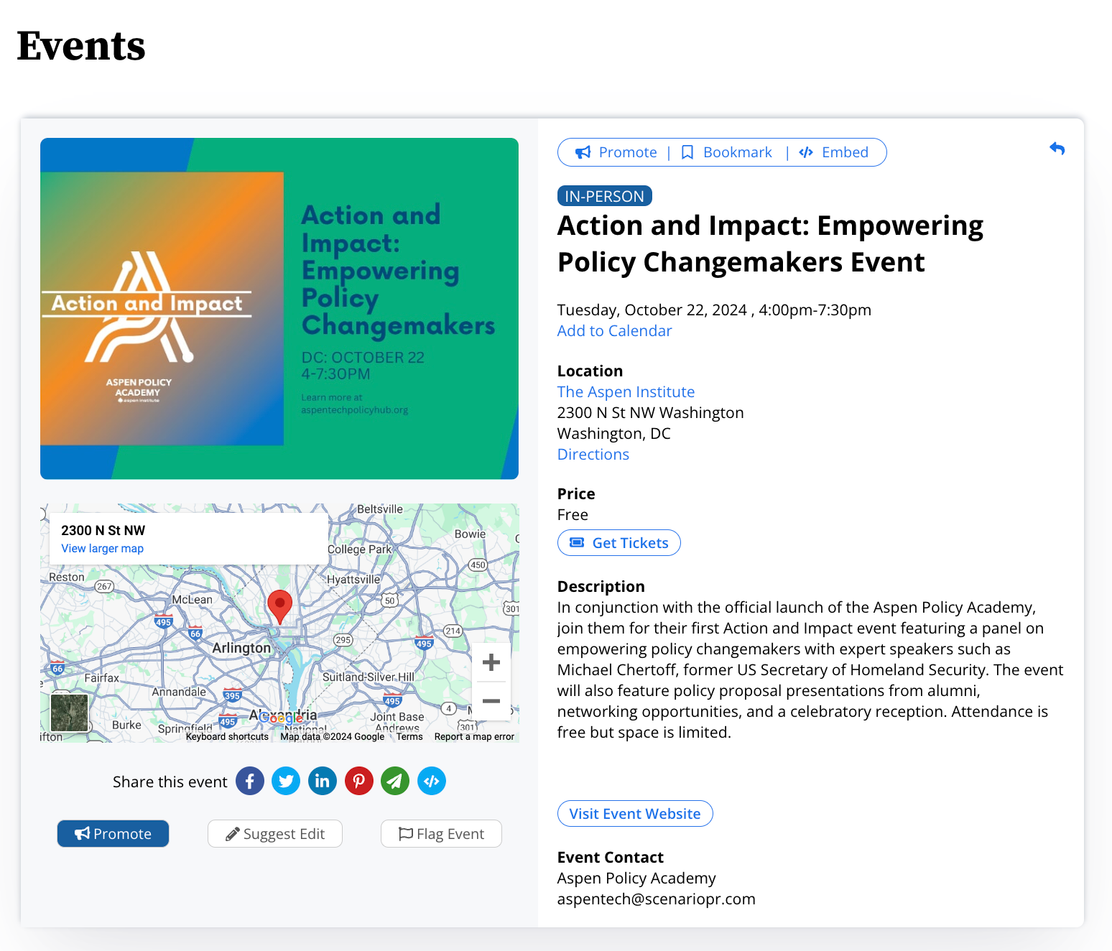This screenshot has width=1112, height=951.
Task: Zoom out on the map
Action: pyautogui.click(x=491, y=701)
